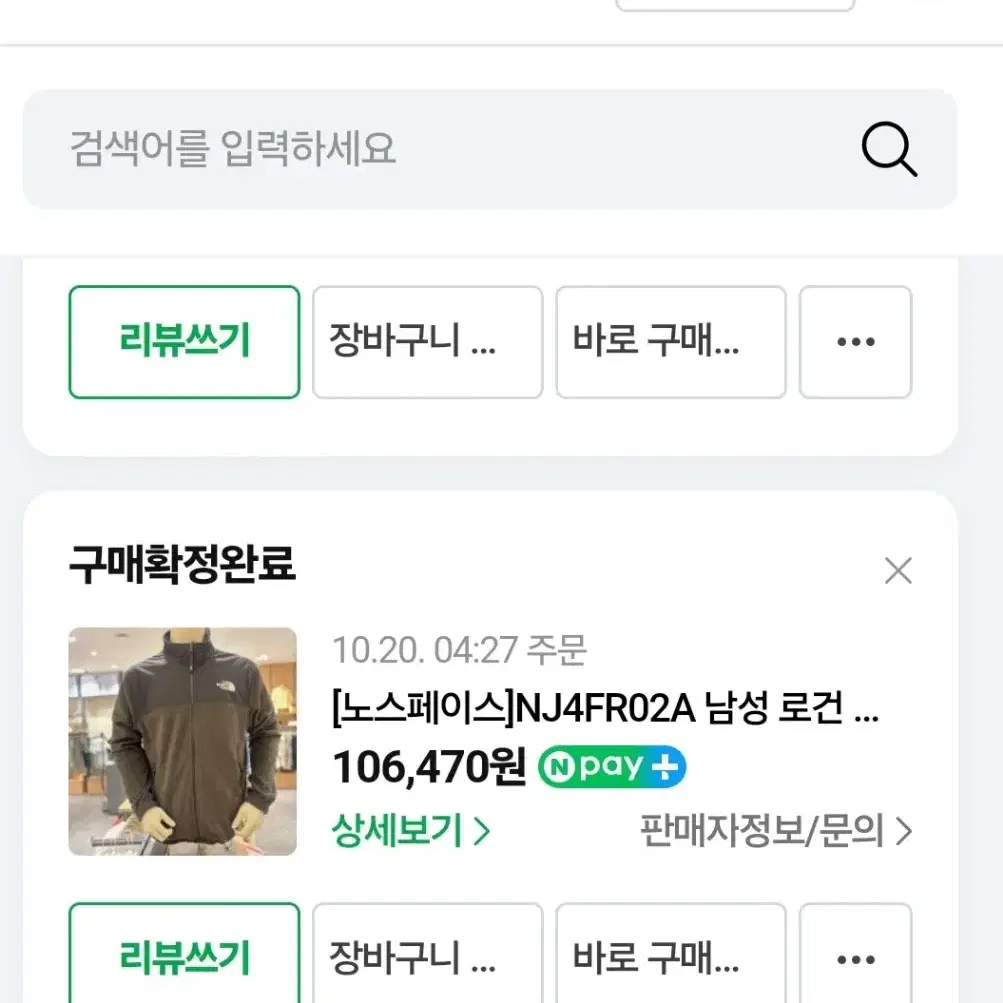Open 판매자정보/문의 seller info link
The height and width of the screenshot is (1003, 1003).
[765, 832]
